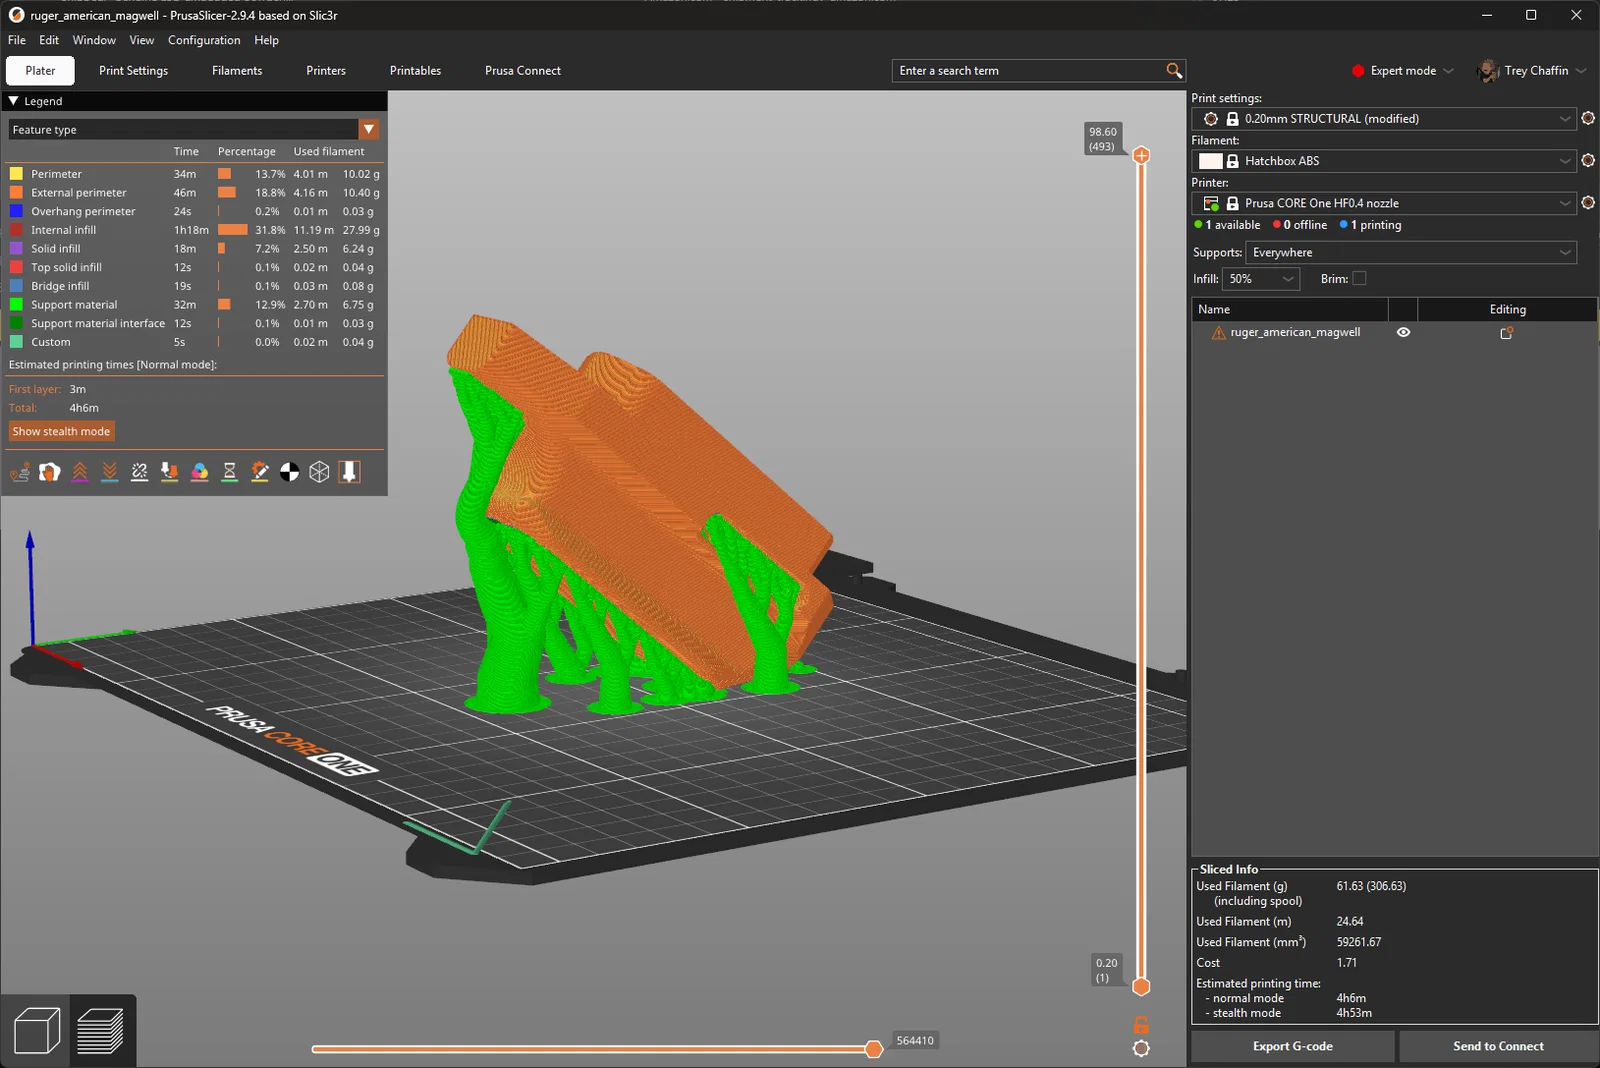Toggle the tool position marker icon
Viewport: 1600px width, 1068px height.
coord(349,472)
